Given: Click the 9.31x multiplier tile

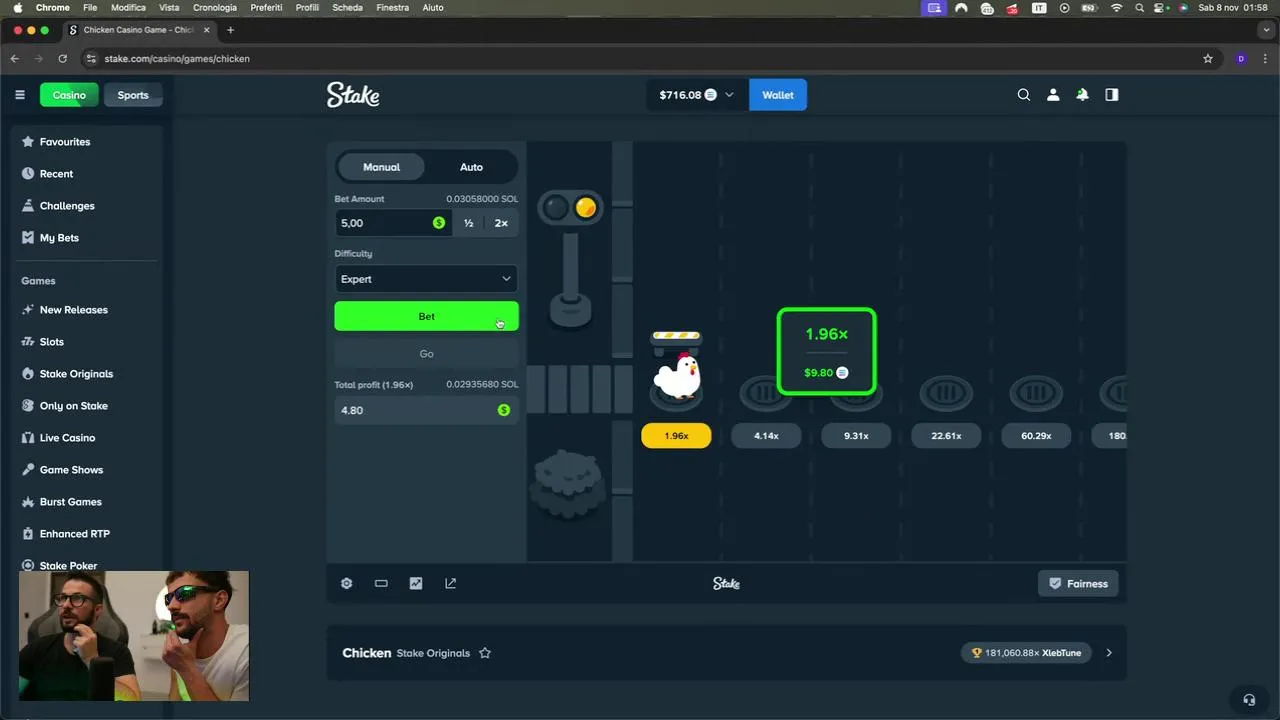Looking at the screenshot, I should coord(856,436).
